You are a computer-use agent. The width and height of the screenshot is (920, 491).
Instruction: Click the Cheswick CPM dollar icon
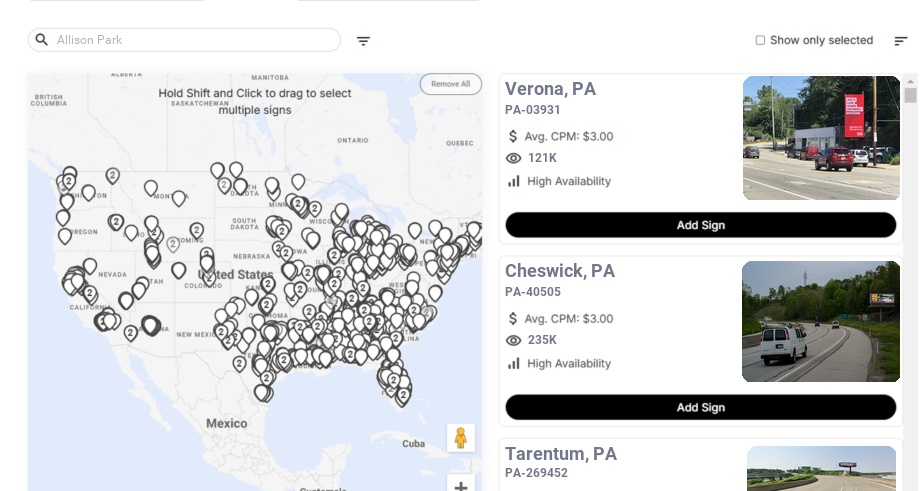pos(513,319)
